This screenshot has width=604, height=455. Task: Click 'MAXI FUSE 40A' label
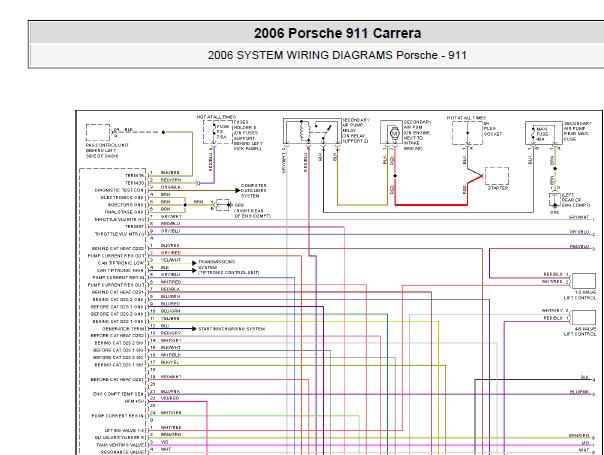coord(542,134)
